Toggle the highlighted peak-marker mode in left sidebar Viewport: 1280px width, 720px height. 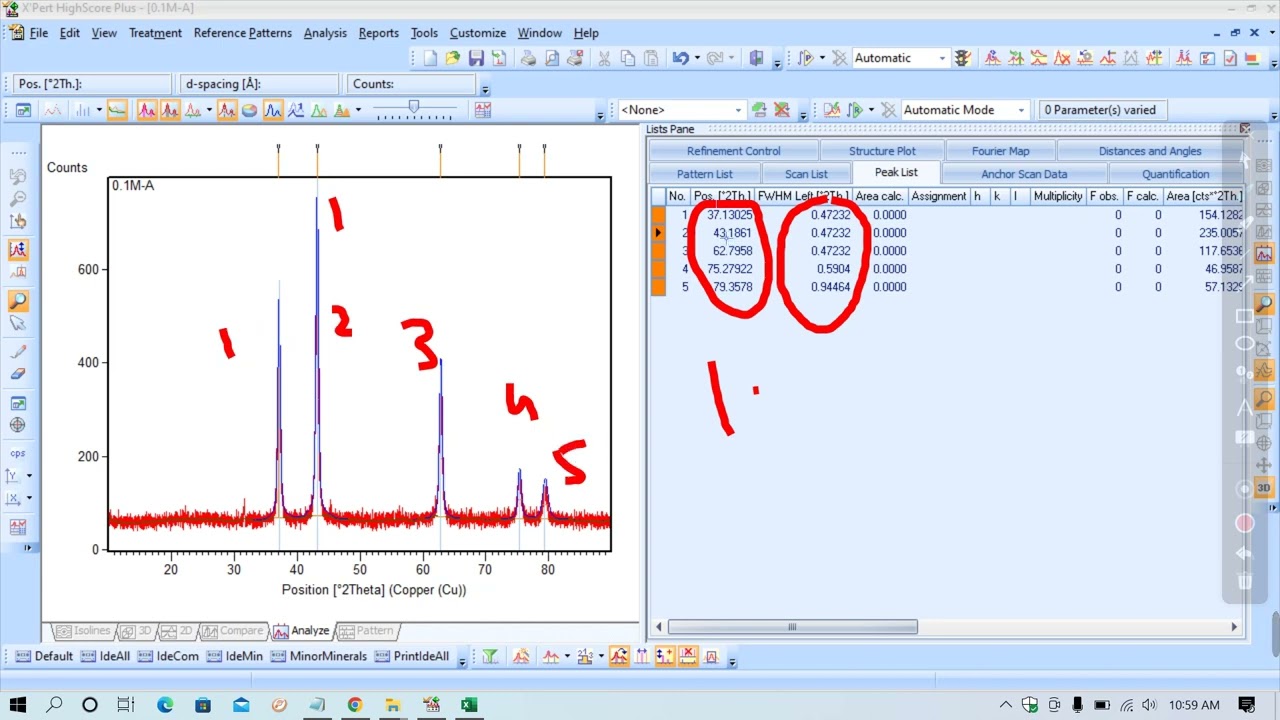[x=17, y=249]
